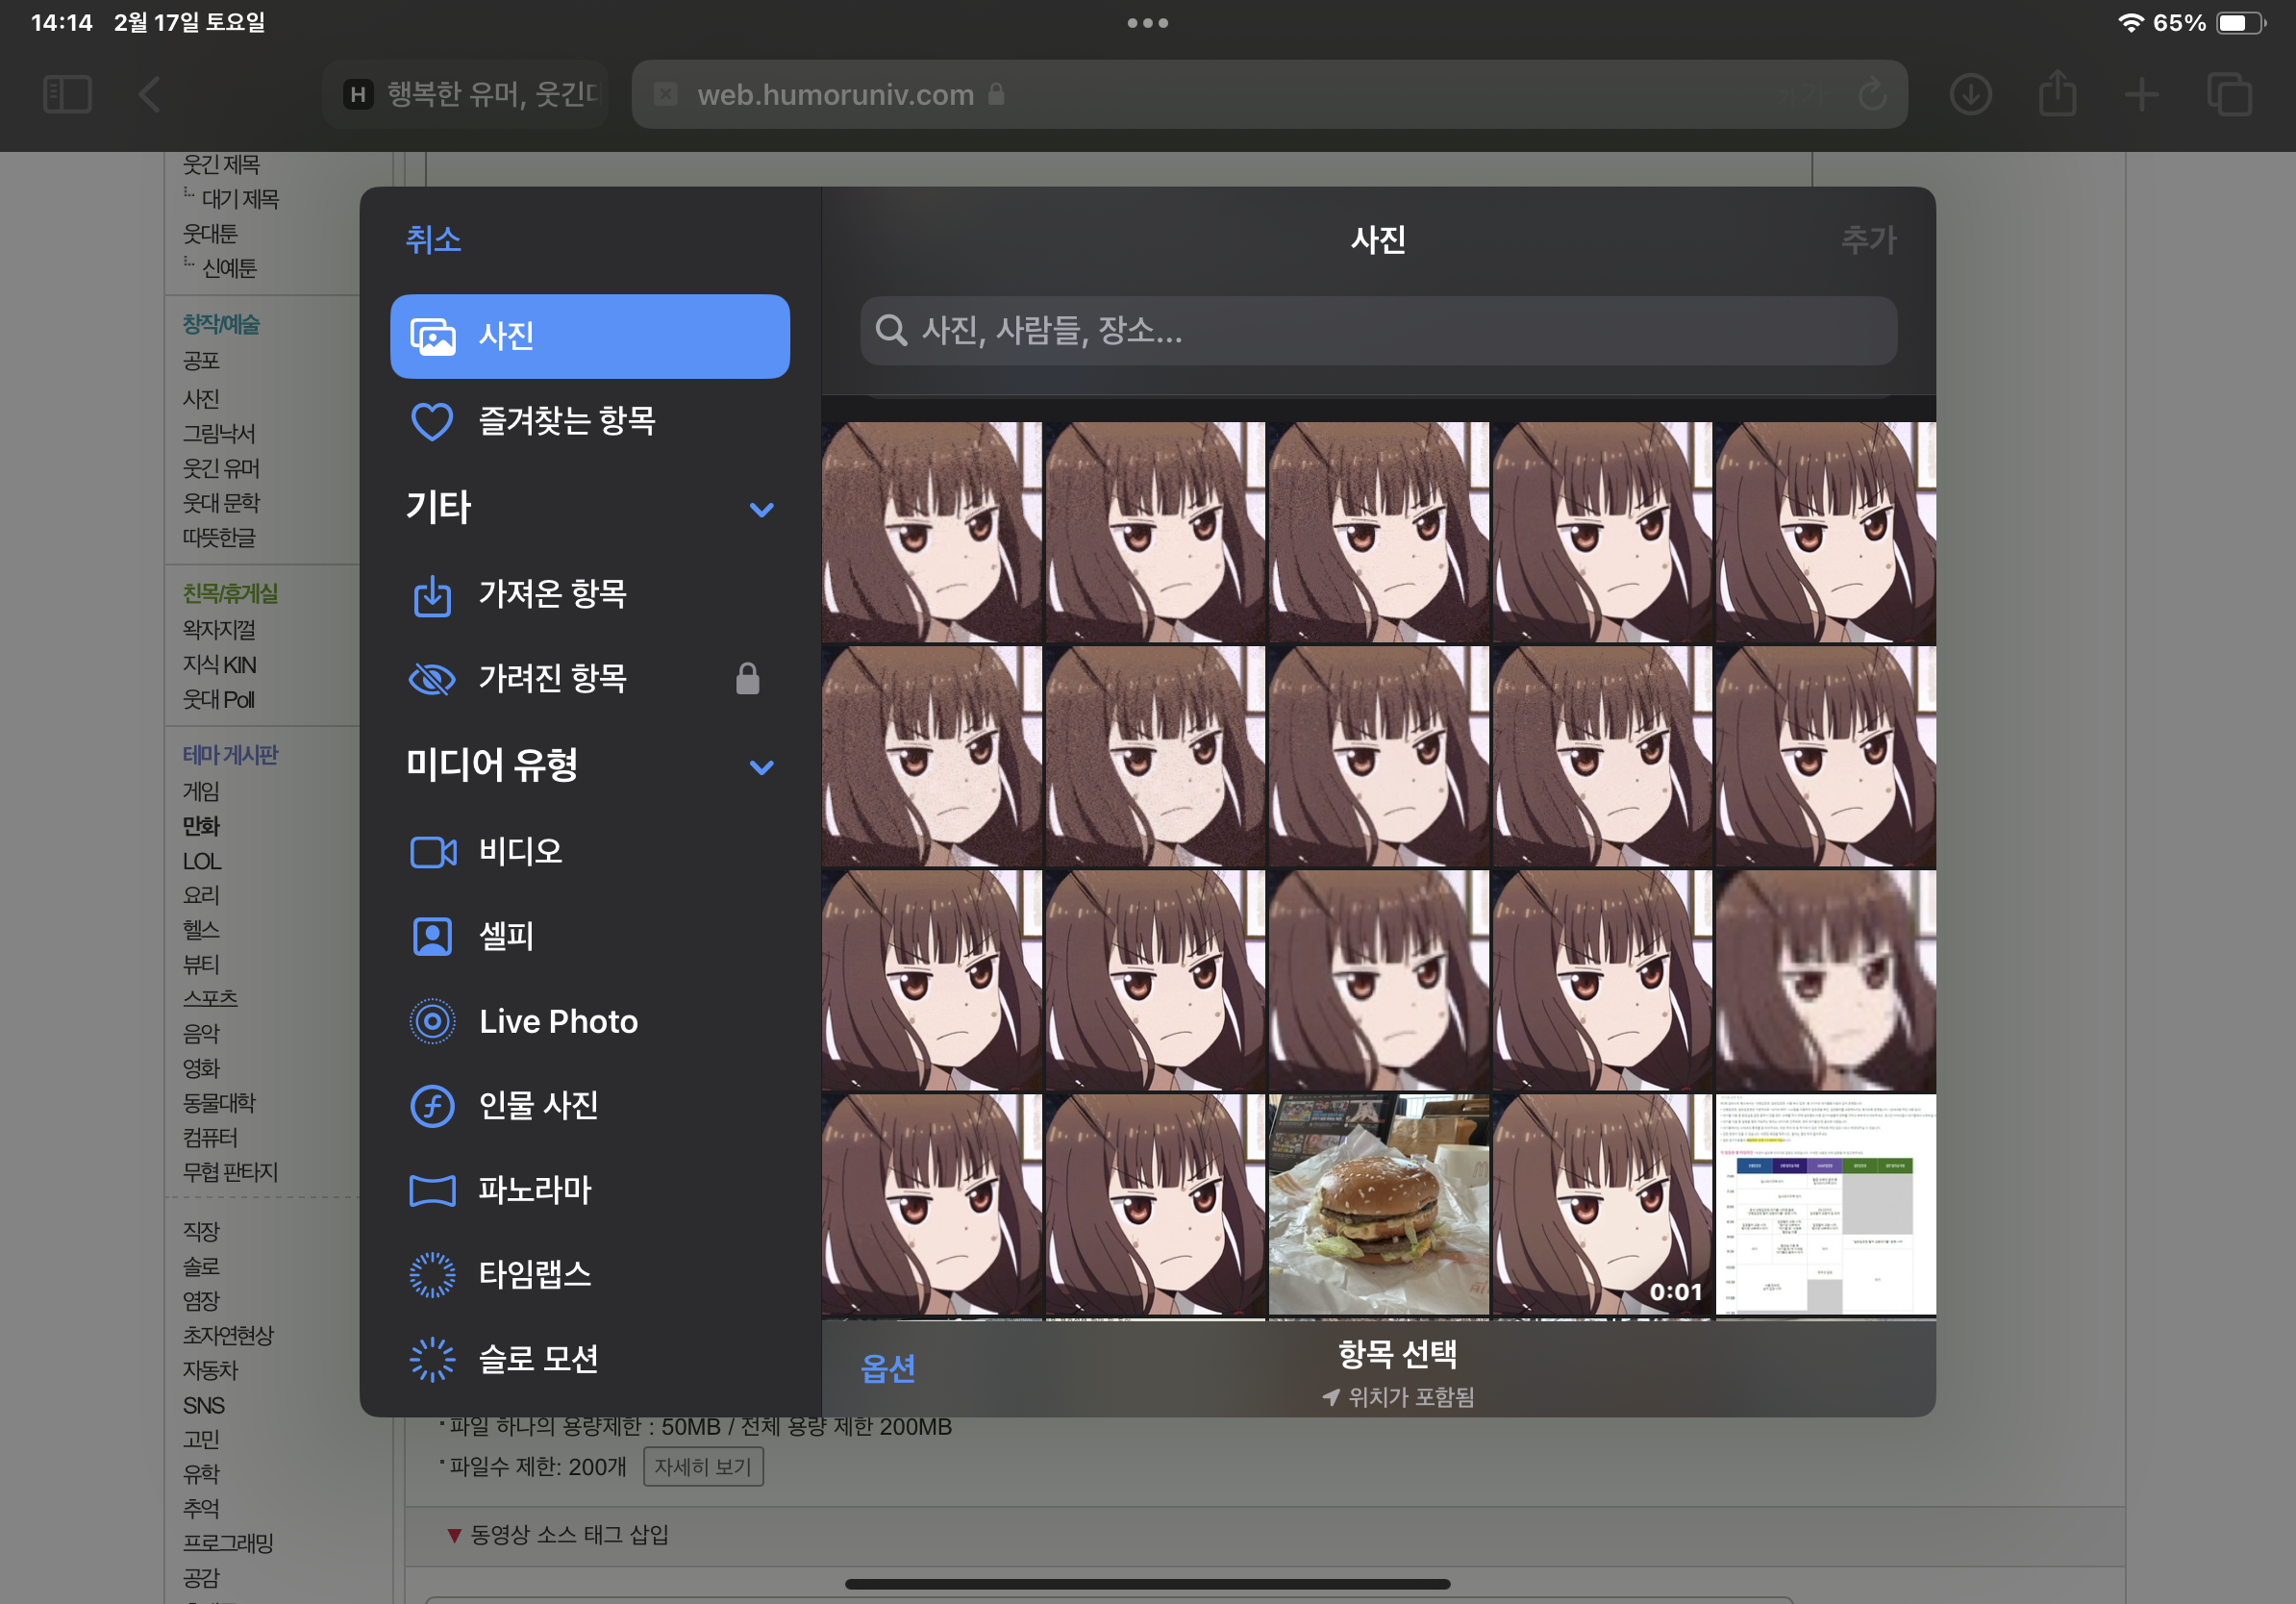Click the photo search field
This screenshot has width=2296, height=1604.
(x=1377, y=331)
